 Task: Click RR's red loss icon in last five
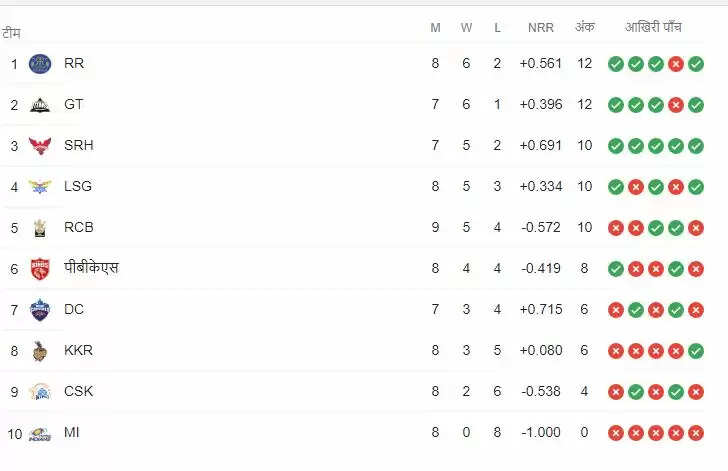click(x=676, y=64)
